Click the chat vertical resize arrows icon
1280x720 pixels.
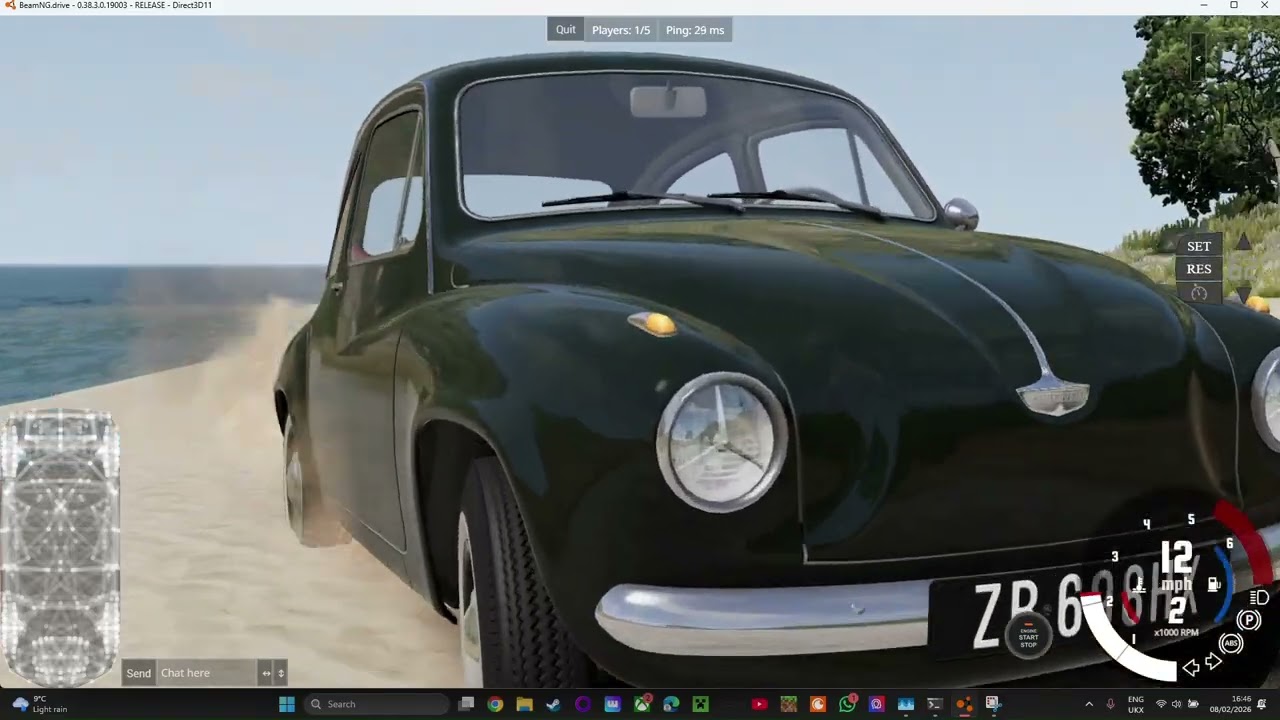tap(281, 673)
